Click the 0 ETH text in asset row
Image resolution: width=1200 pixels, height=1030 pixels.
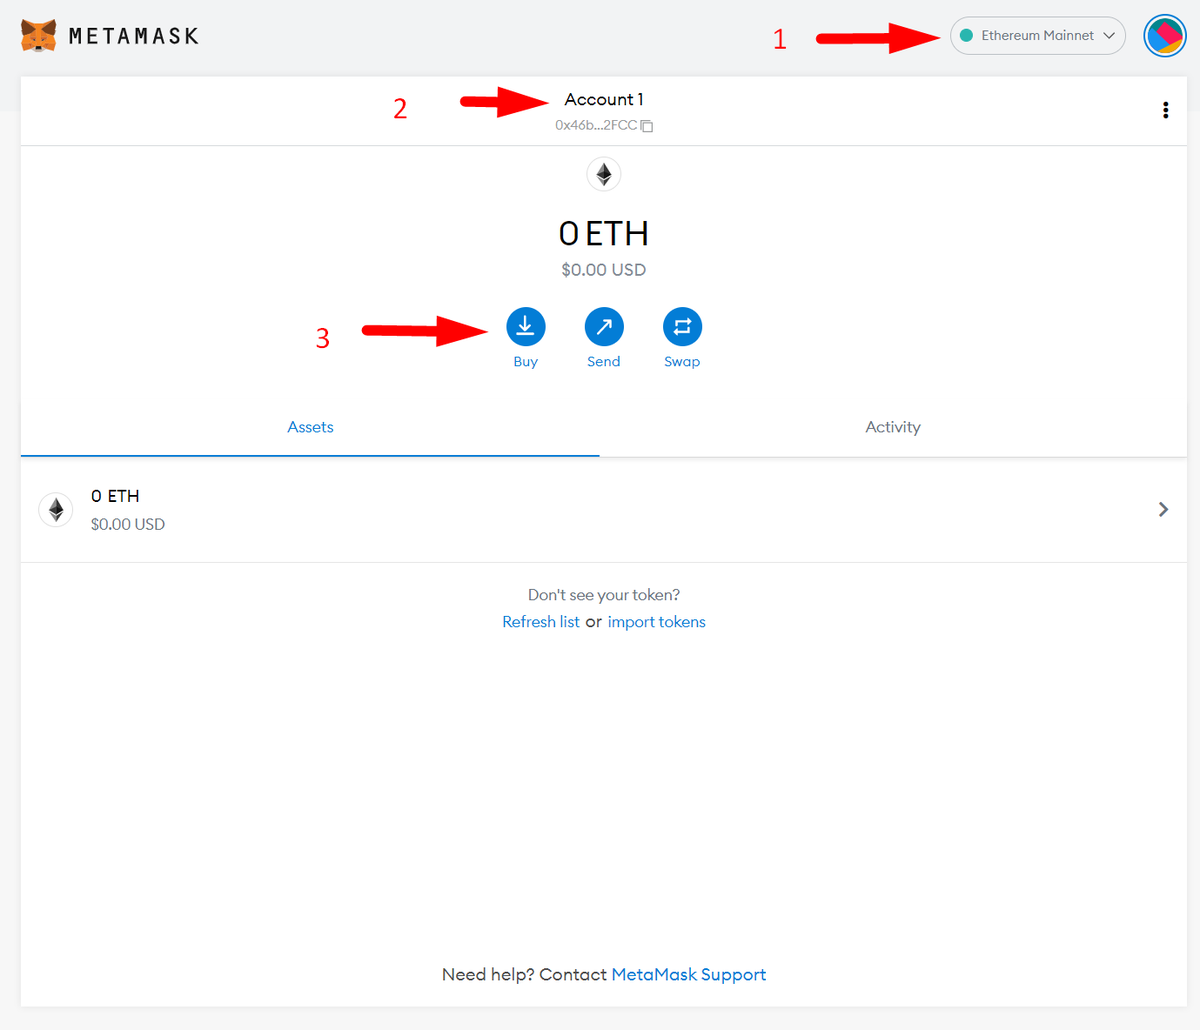point(115,496)
